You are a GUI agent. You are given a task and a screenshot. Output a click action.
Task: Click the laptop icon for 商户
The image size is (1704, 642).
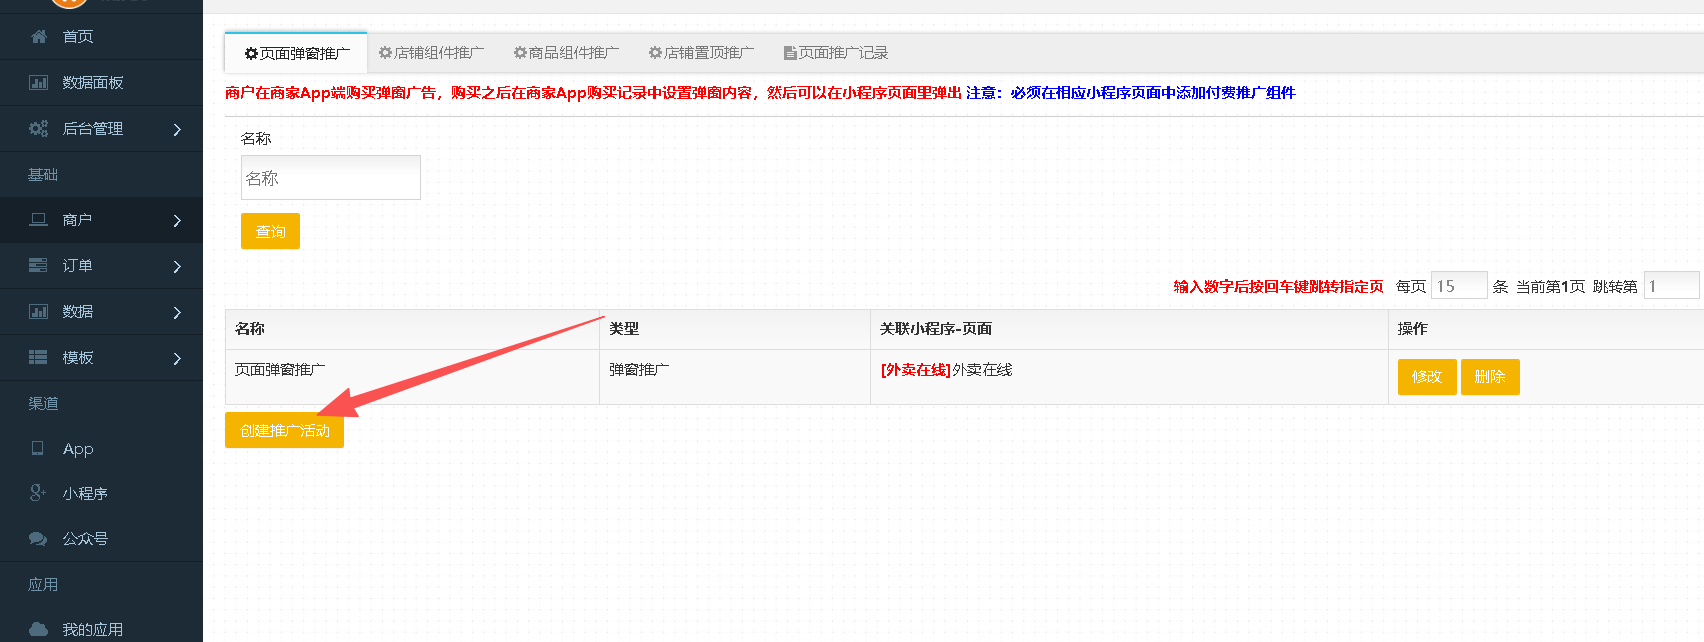39,220
